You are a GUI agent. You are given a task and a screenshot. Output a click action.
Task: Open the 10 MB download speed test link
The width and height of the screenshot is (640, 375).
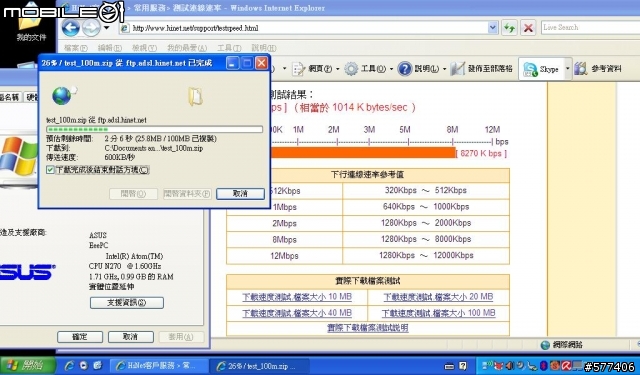click(297, 297)
